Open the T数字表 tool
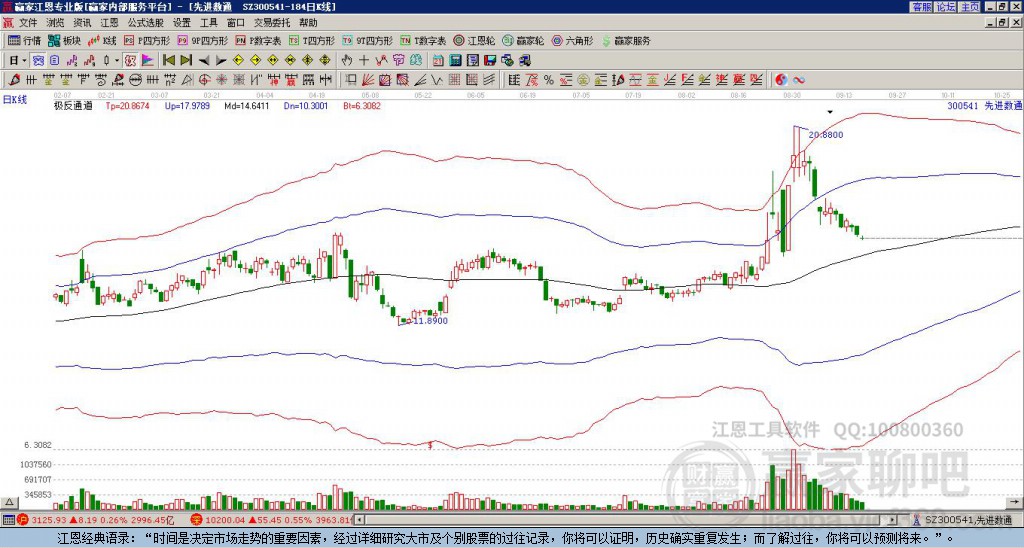Image resolution: width=1024 pixels, height=548 pixels. [x=423, y=40]
